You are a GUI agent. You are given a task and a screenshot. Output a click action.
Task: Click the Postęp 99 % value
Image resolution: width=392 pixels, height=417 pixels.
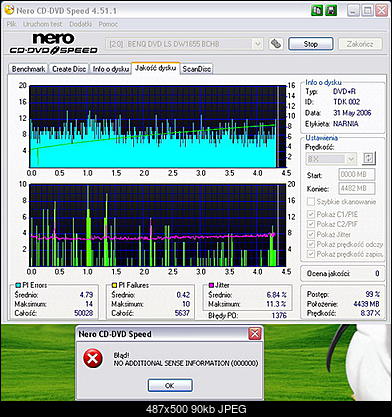373,294
